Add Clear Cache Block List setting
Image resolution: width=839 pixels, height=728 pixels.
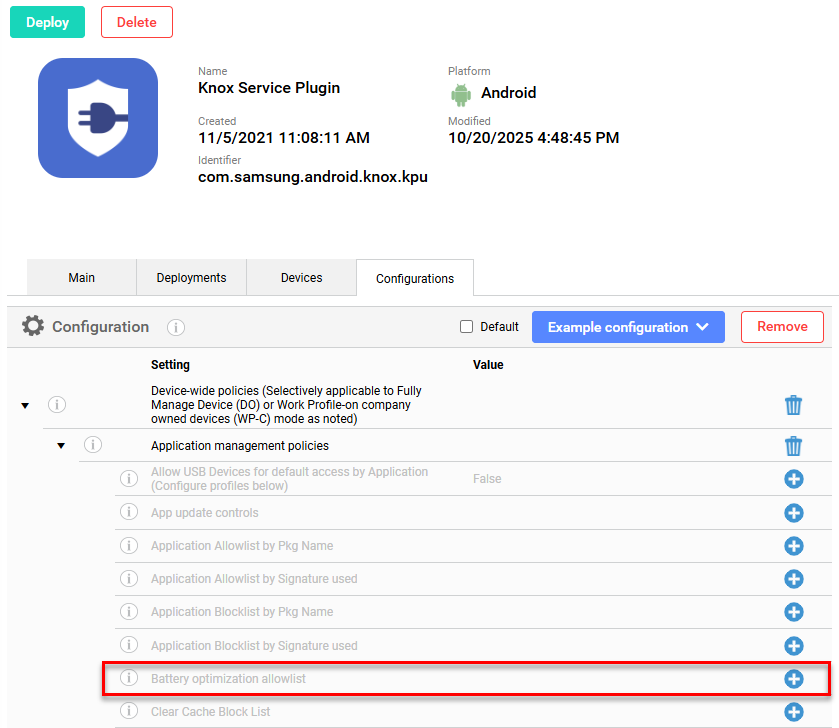click(x=794, y=712)
